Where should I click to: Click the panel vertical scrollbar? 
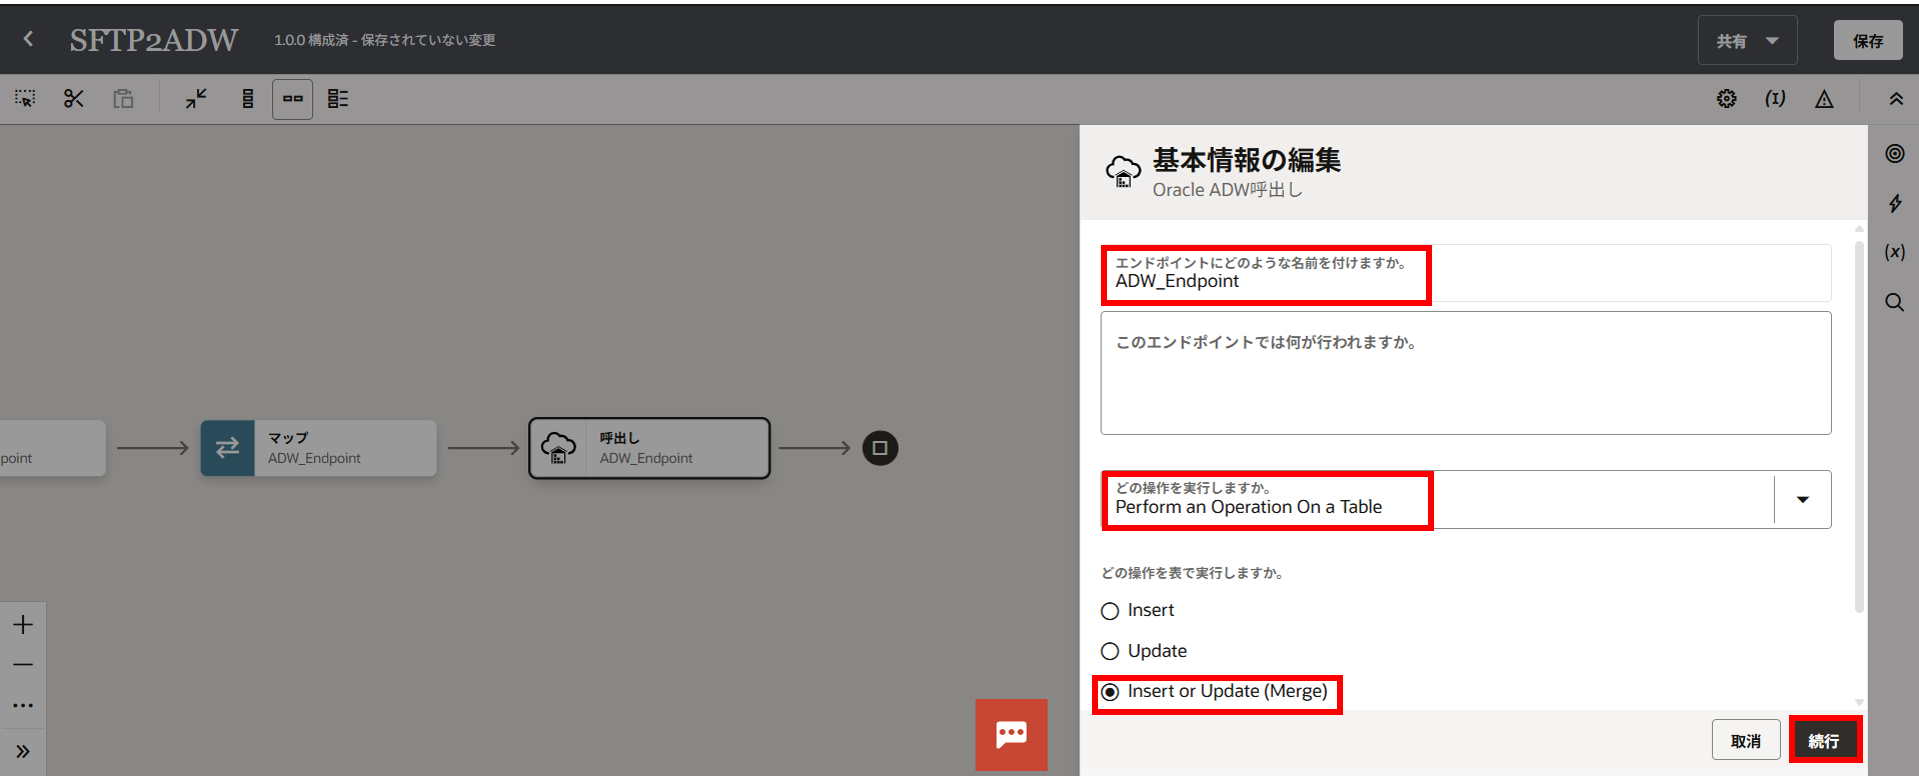[1859, 425]
